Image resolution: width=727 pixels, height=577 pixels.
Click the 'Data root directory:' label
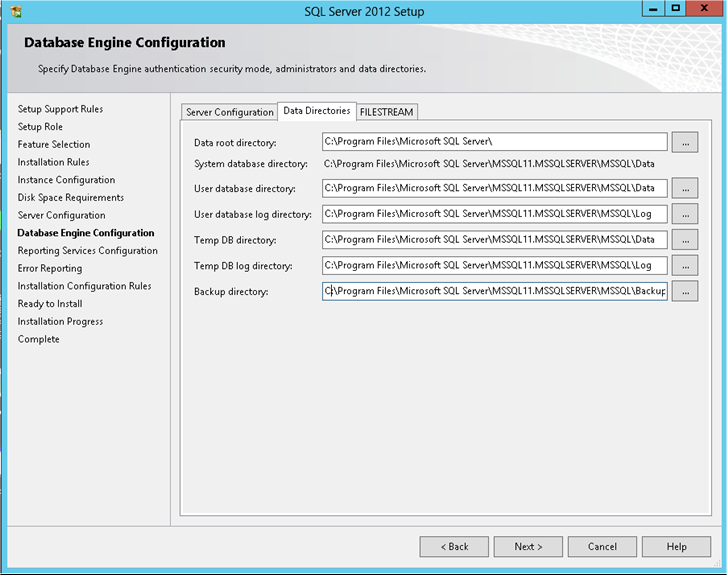click(x=235, y=143)
